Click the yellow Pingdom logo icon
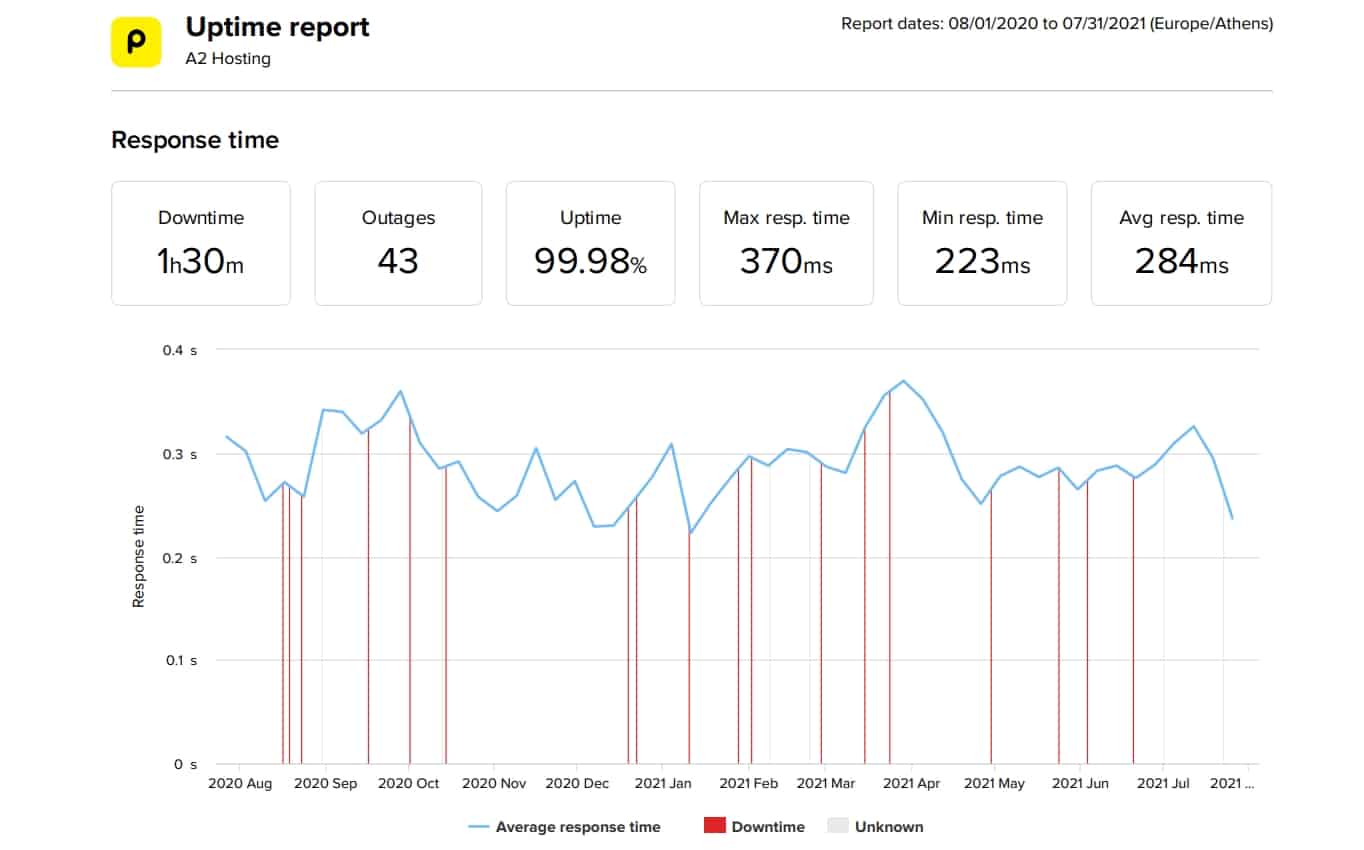Screen dimensions: 1364x850 (x=135, y=42)
